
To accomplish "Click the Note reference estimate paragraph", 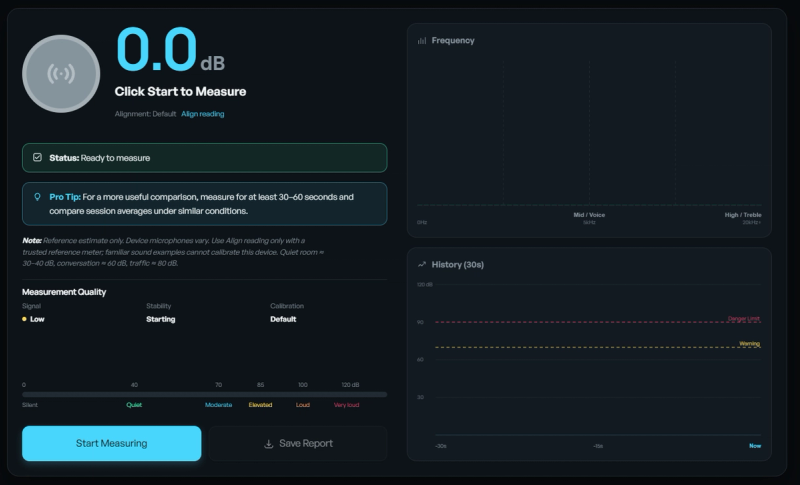I will tap(173, 252).
